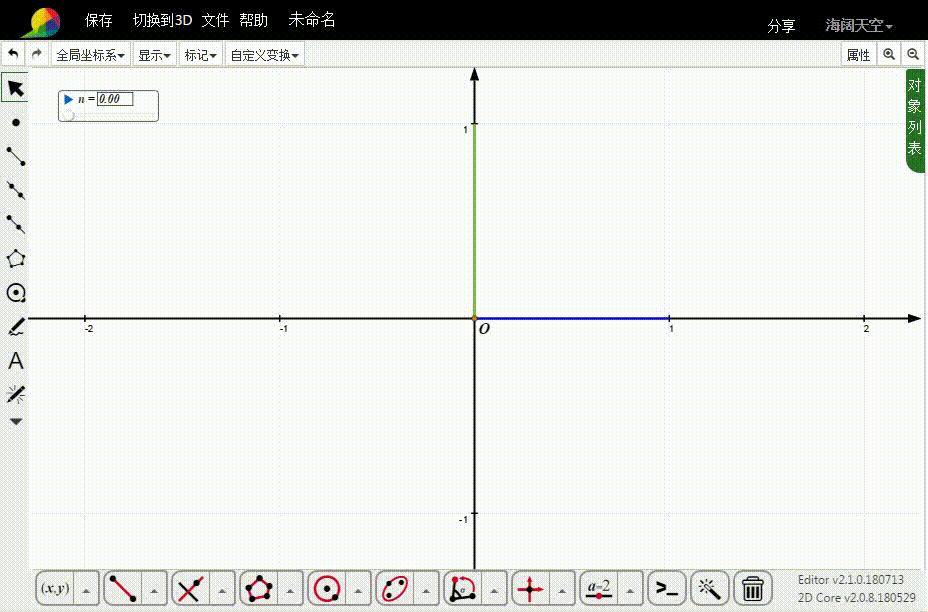
Task: Select the ray tool in left toolbar
Action: (x=16, y=224)
